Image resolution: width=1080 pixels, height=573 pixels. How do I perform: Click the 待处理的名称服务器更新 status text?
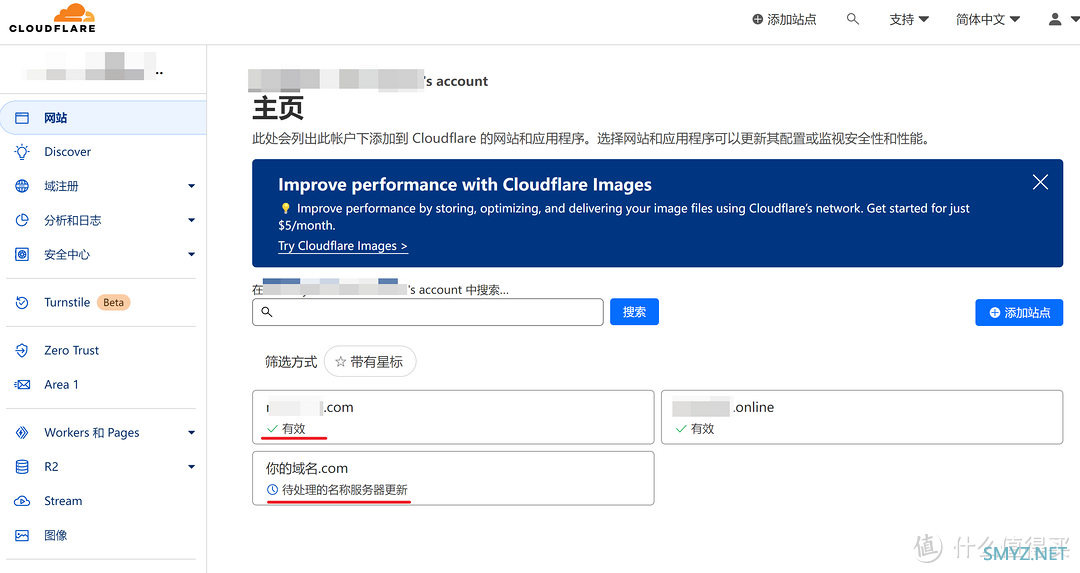[x=344, y=490]
